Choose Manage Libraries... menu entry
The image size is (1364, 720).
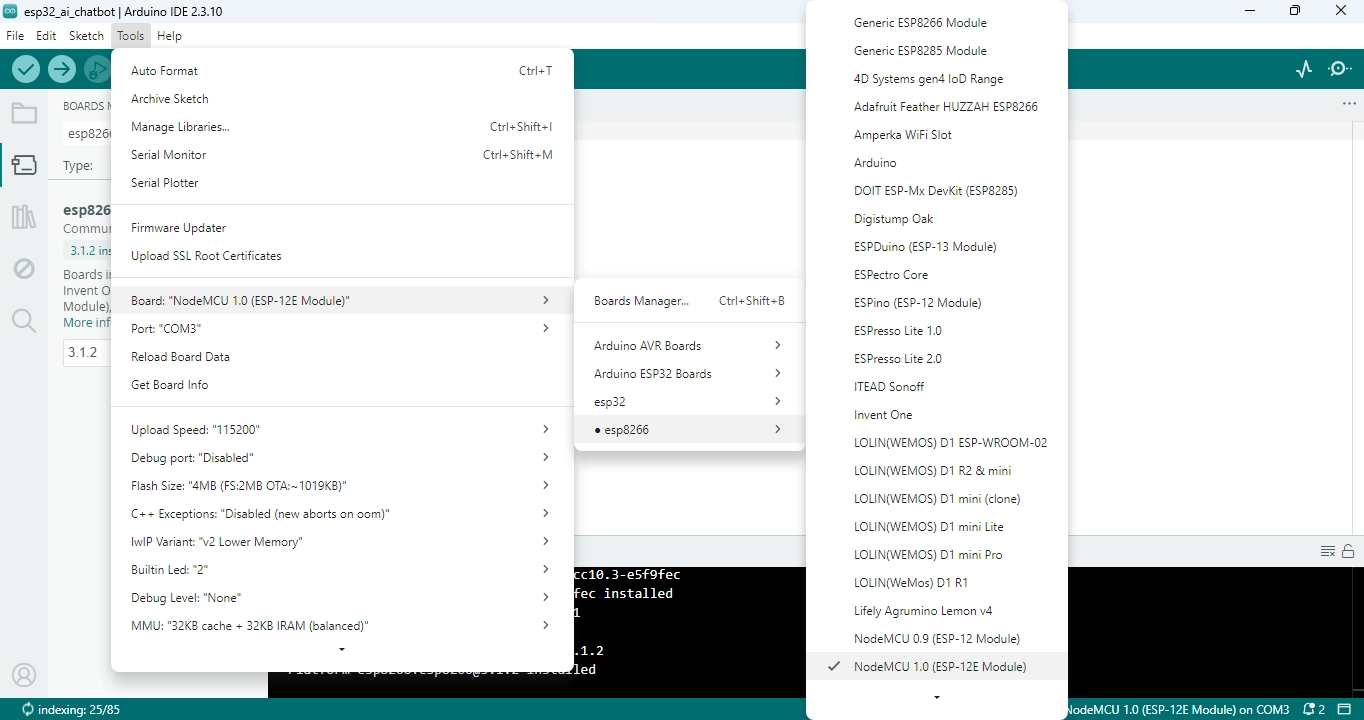coord(342,127)
